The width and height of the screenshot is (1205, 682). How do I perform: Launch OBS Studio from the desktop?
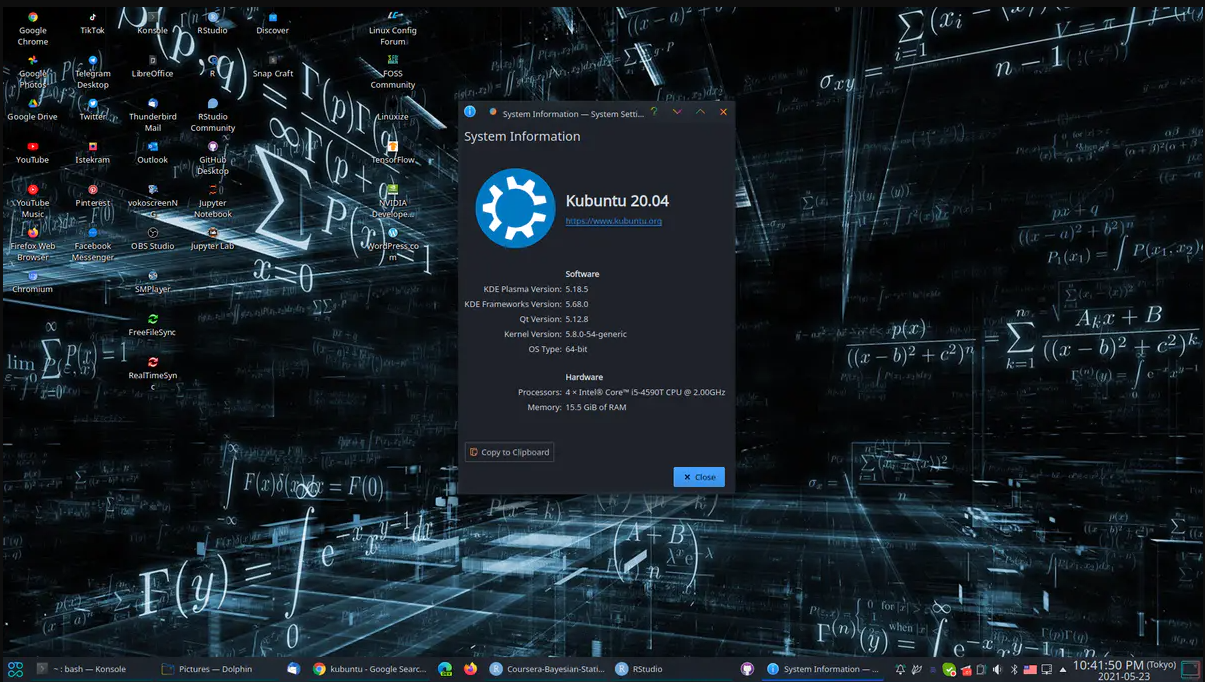click(x=152, y=238)
